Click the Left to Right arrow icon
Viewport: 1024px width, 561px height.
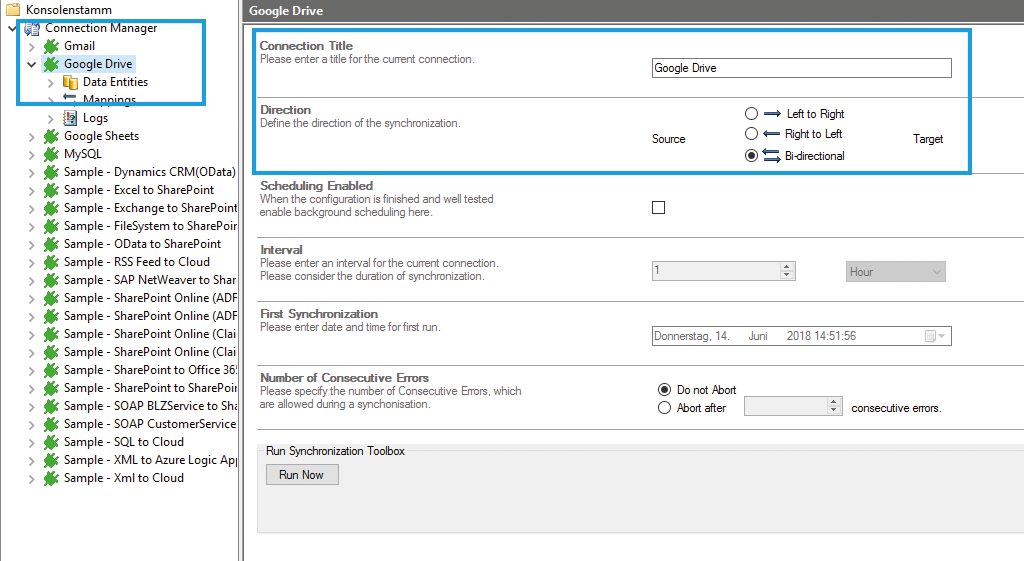pyautogui.click(x=772, y=114)
